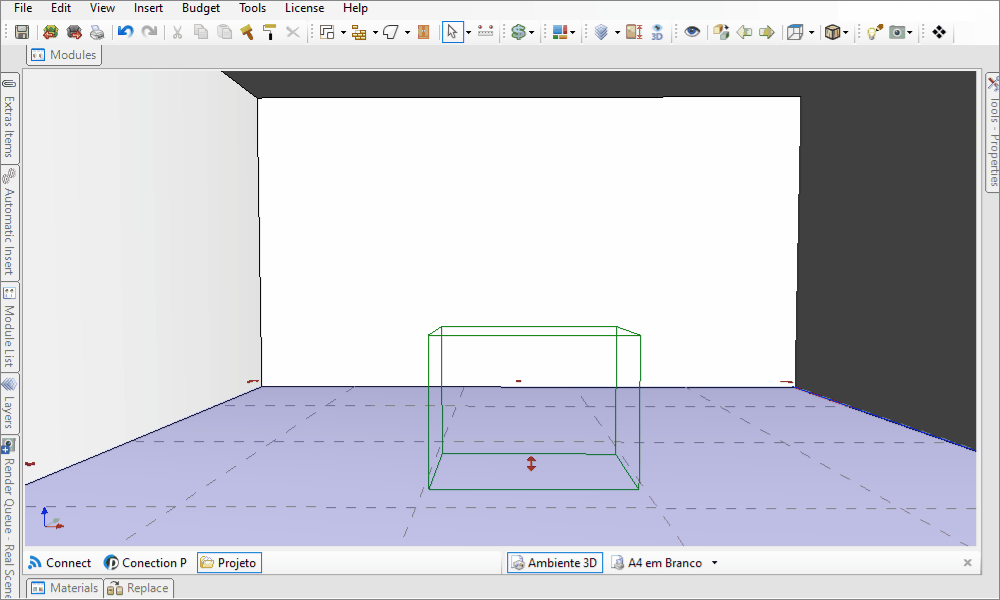The width and height of the screenshot is (1000, 600).
Task: Click the grayed Redo arrow
Action: [x=149, y=32]
